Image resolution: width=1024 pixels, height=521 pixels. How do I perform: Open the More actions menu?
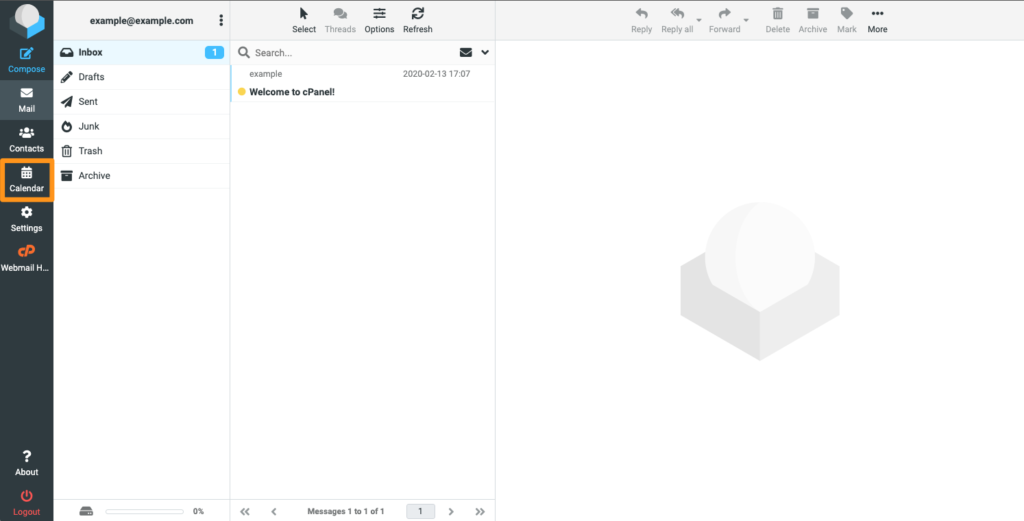point(877,19)
